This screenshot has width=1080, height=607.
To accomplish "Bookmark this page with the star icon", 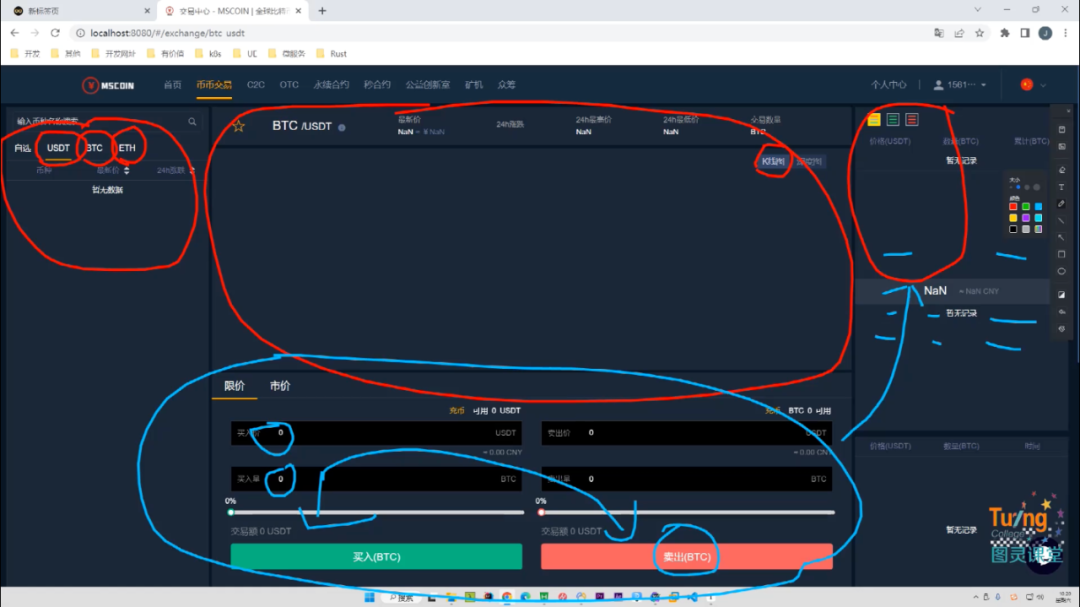I will coord(979,33).
